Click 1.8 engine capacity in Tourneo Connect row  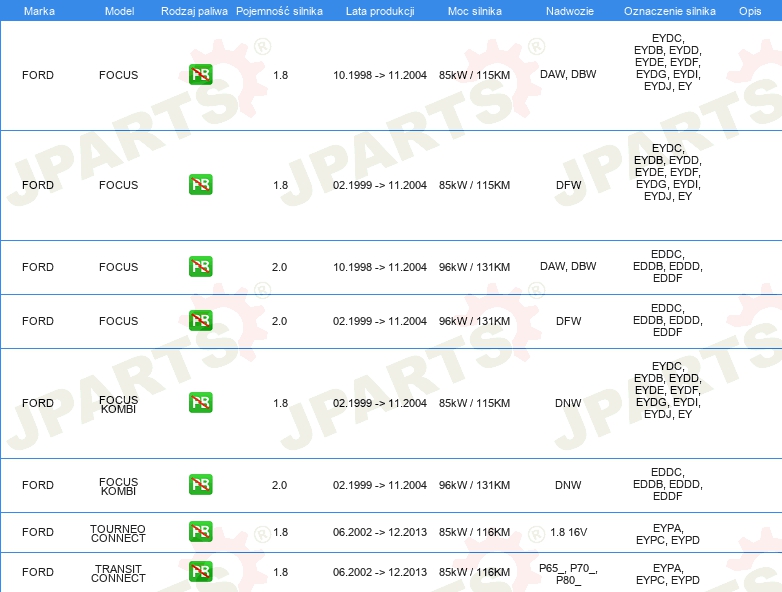tap(280, 532)
